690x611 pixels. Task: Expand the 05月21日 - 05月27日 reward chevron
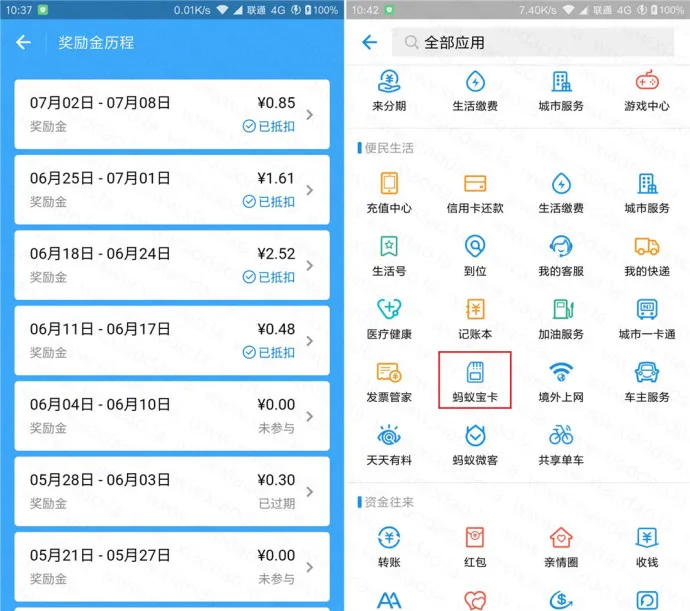tap(310, 567)
